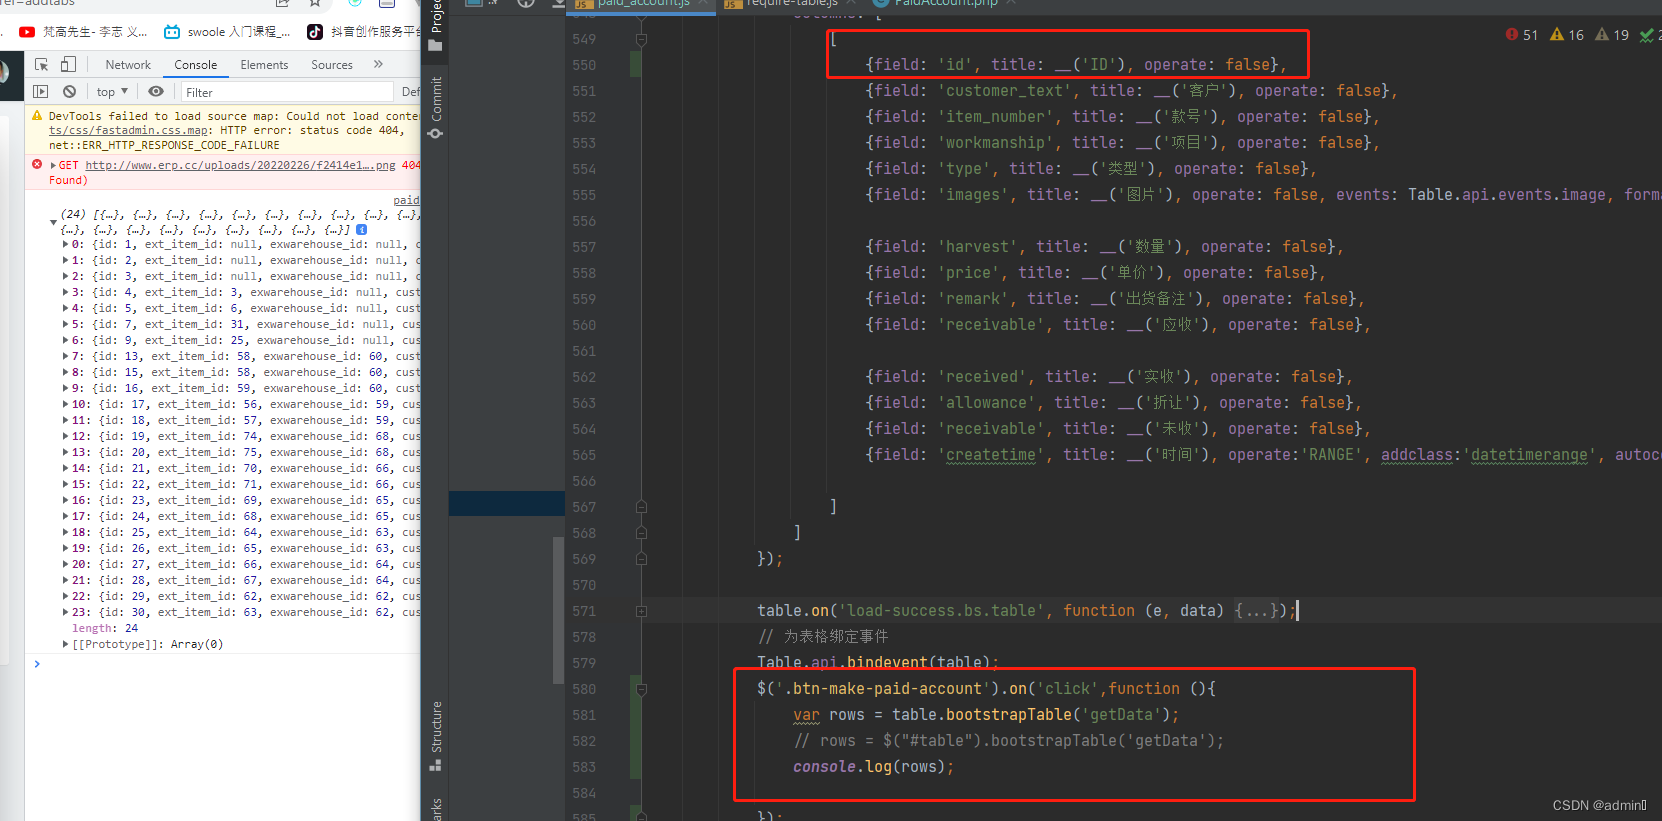Open the top context dropdown
The width and height of the screenshot is (1662, 821).
tap(112, 92)
